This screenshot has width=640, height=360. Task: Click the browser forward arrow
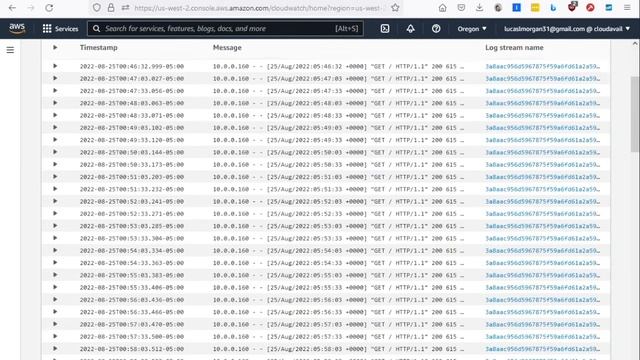click(x=31, y=8)
